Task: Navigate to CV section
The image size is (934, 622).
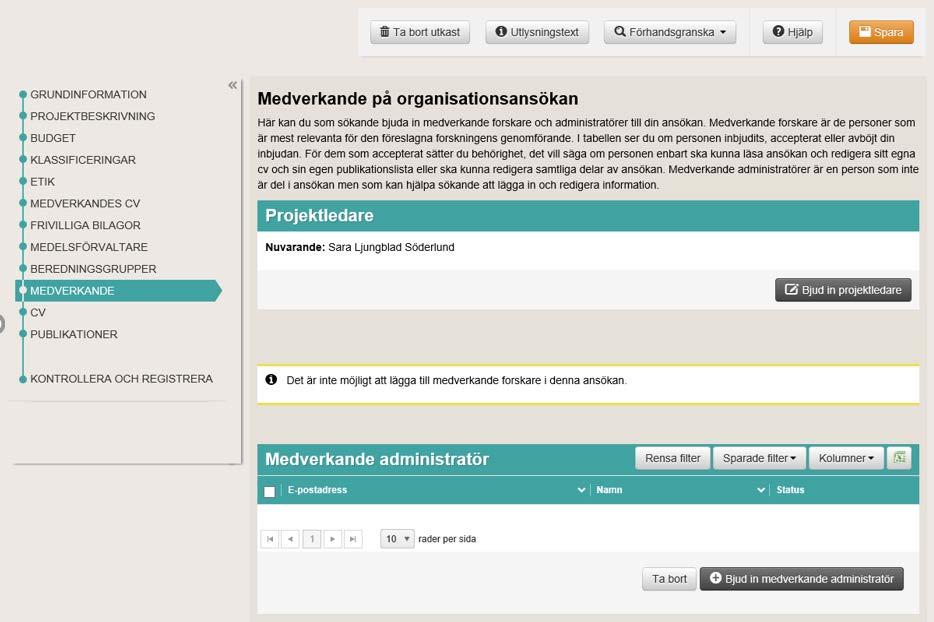Action: coord(38,313)
